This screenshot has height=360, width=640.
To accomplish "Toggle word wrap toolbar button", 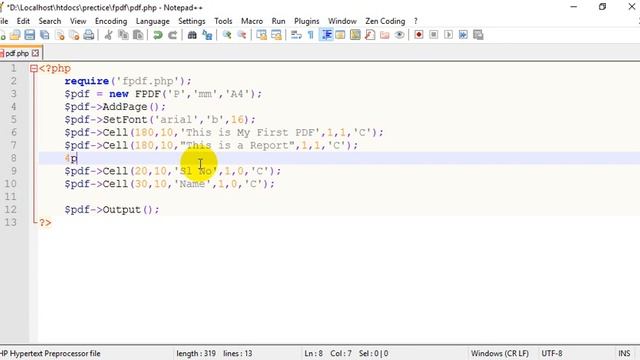I will point(296,35).
